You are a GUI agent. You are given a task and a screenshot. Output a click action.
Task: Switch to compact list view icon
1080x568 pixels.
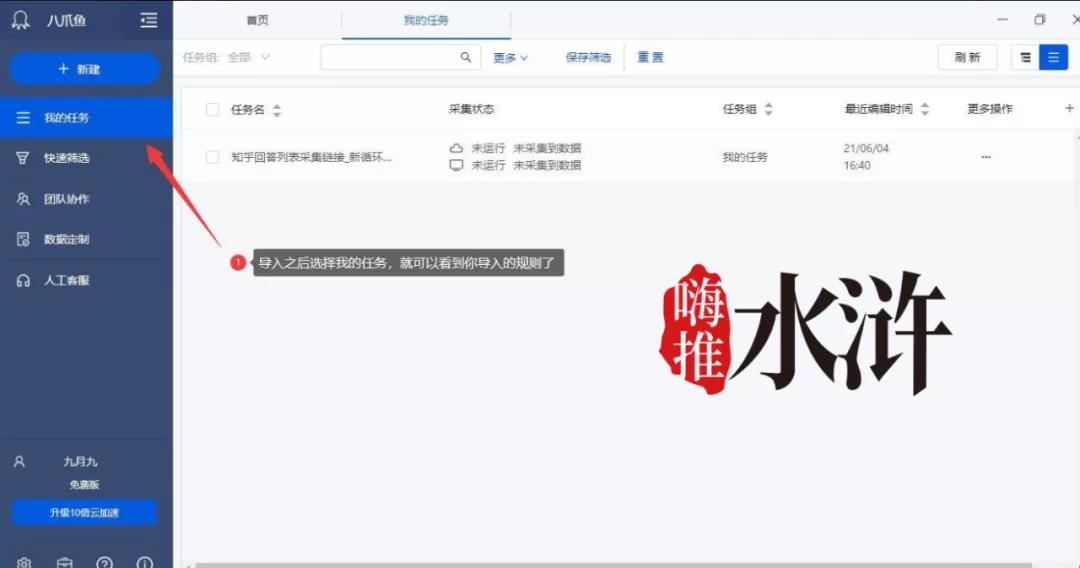click(1026, 58)
